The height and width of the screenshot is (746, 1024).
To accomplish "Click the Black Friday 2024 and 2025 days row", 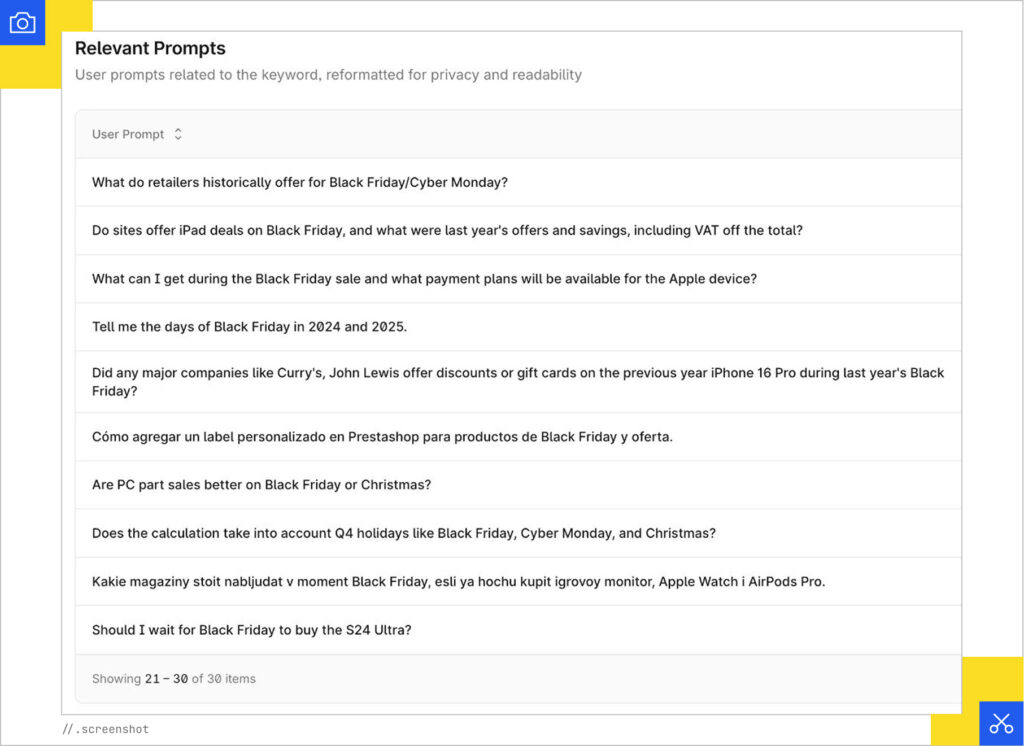I will (249, 327).
